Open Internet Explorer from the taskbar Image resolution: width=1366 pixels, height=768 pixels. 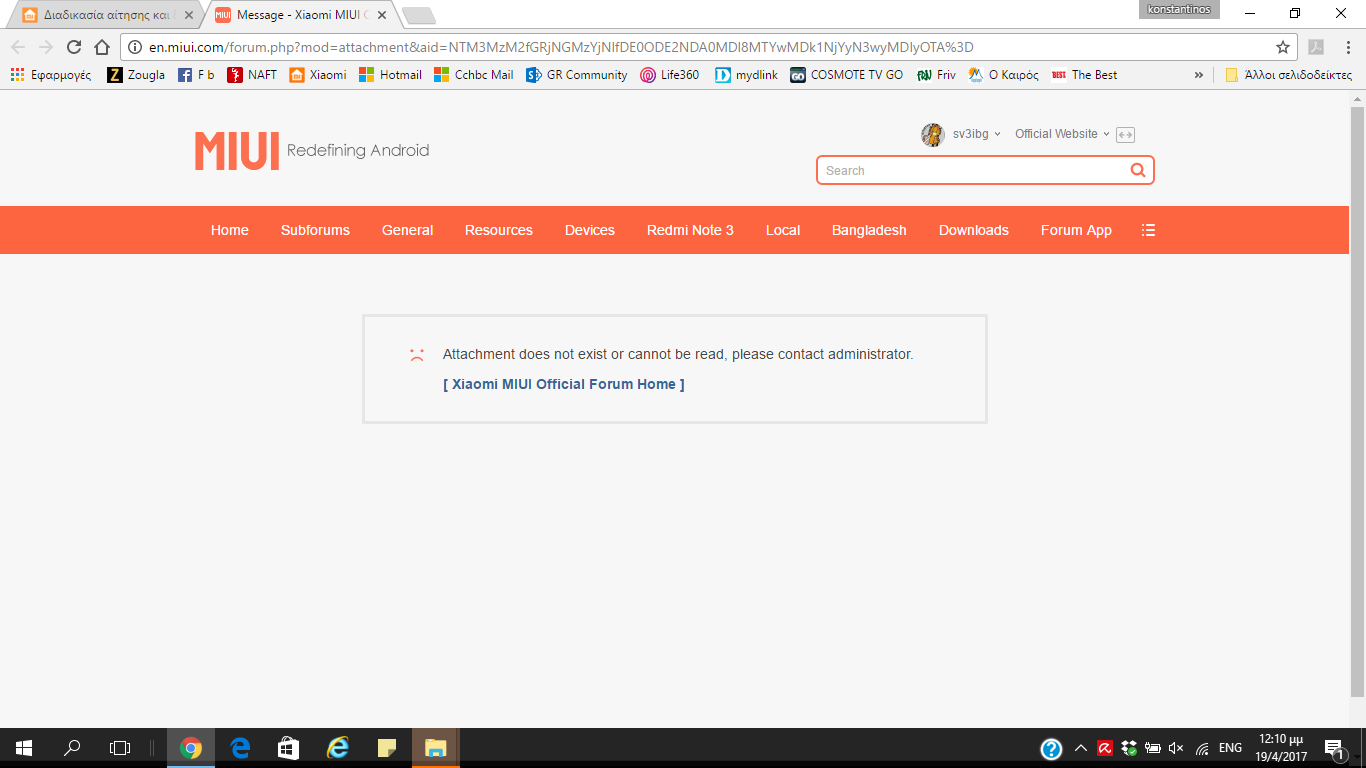(x=338, y=748)
